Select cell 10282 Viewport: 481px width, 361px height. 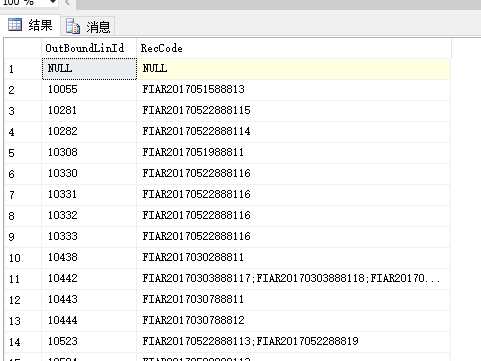(89, 132)
